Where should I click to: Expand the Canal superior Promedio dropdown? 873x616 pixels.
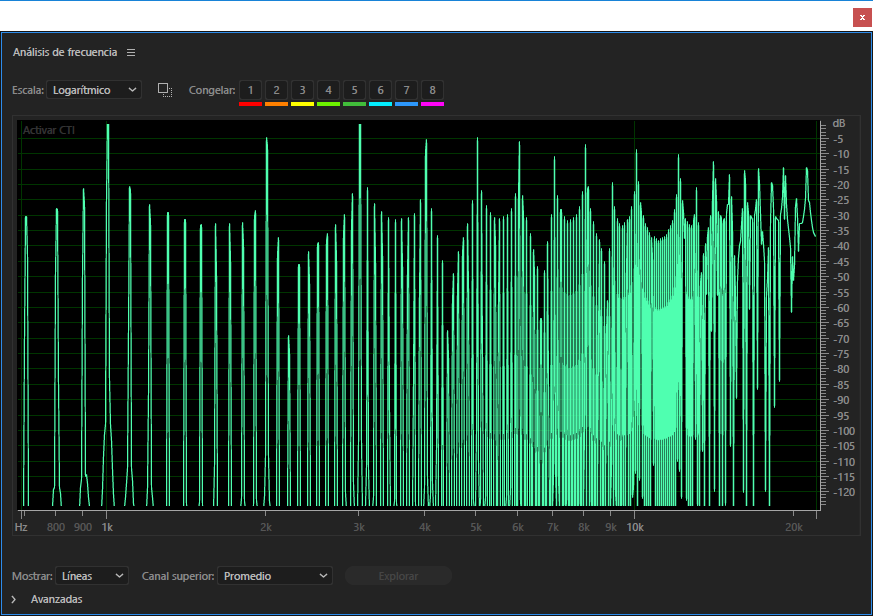point(274,576)
